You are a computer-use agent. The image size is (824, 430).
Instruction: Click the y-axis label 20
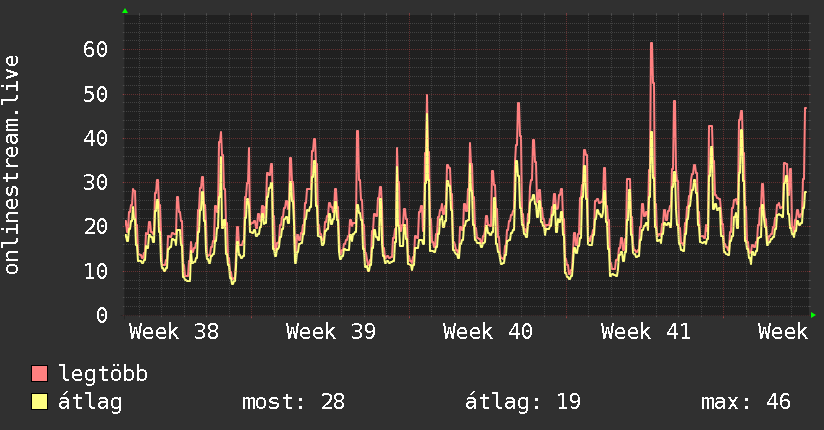(96, 227)
